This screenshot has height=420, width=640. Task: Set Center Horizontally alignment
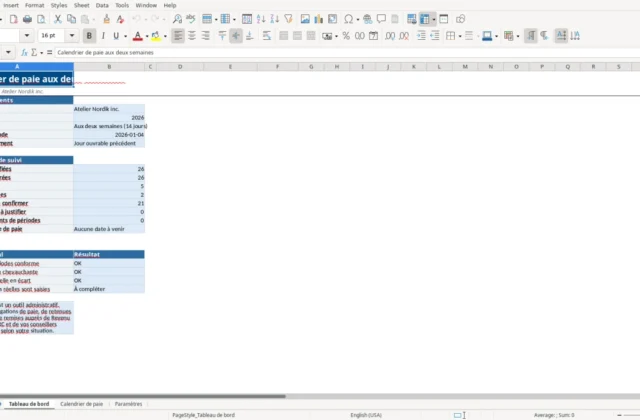[192, 36]
